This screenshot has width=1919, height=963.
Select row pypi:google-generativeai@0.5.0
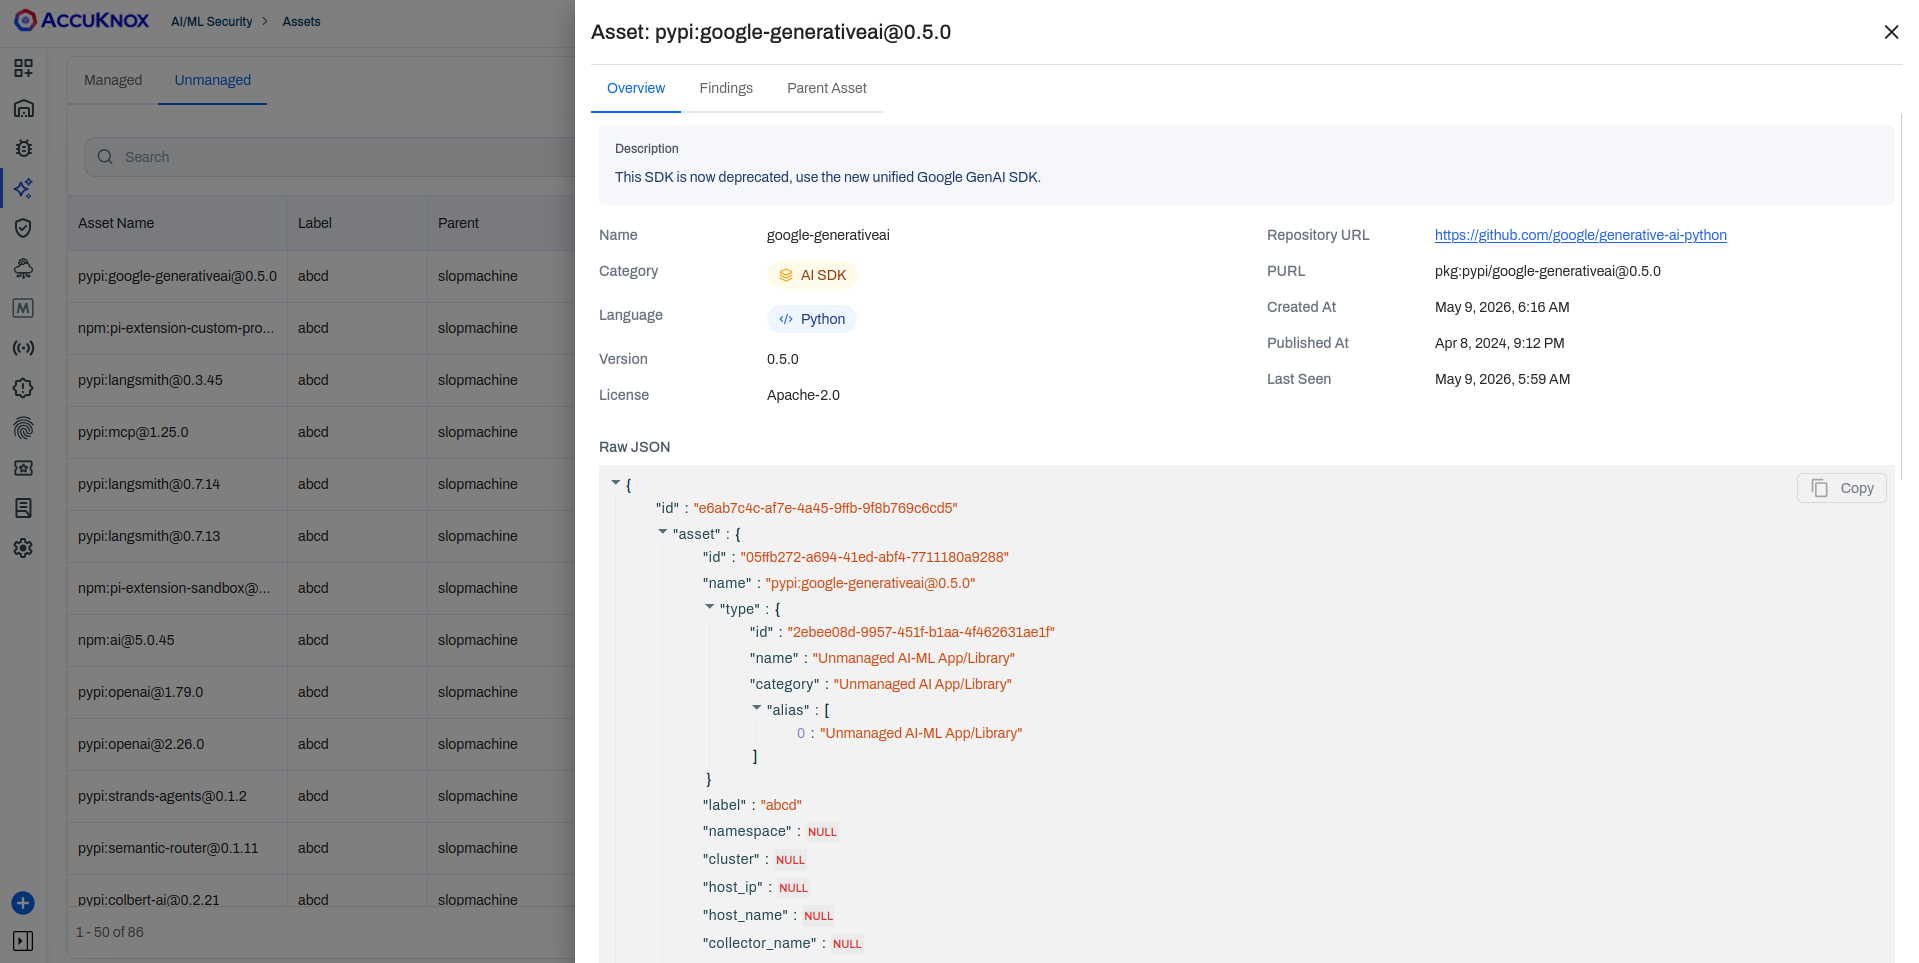(x=322, y=276)
